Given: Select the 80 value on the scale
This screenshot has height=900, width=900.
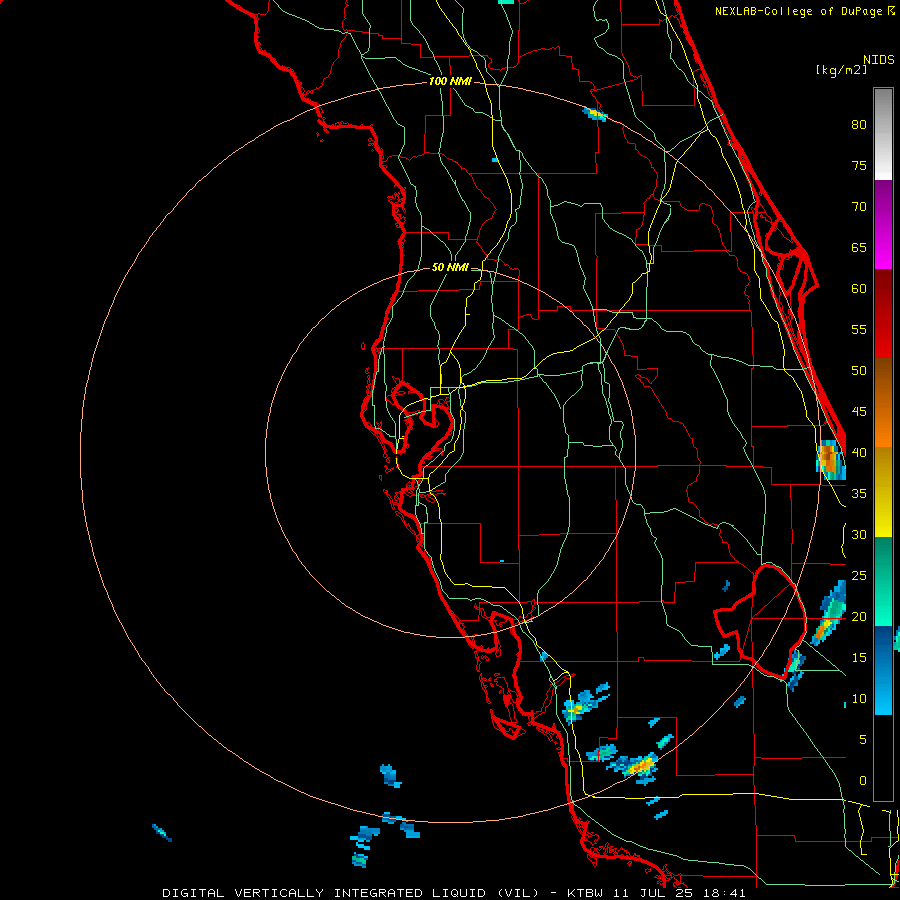Looking at the screenshot, I should [859, 125].
